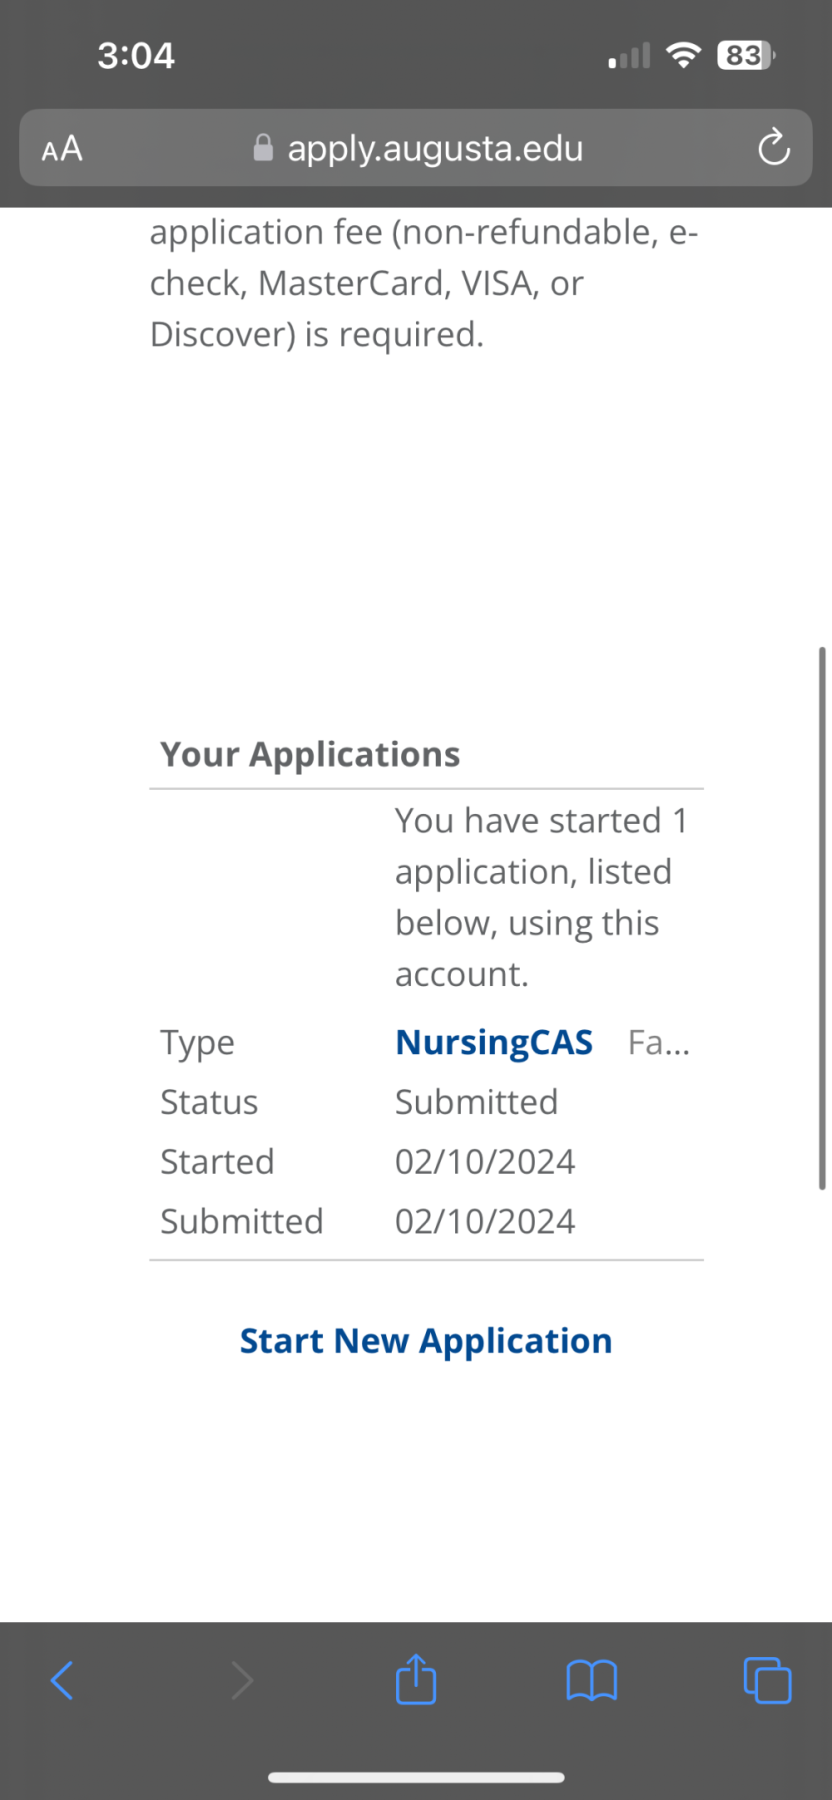Click the page vertical scrollbar
832x1800 pixels.
coord(822,918)
